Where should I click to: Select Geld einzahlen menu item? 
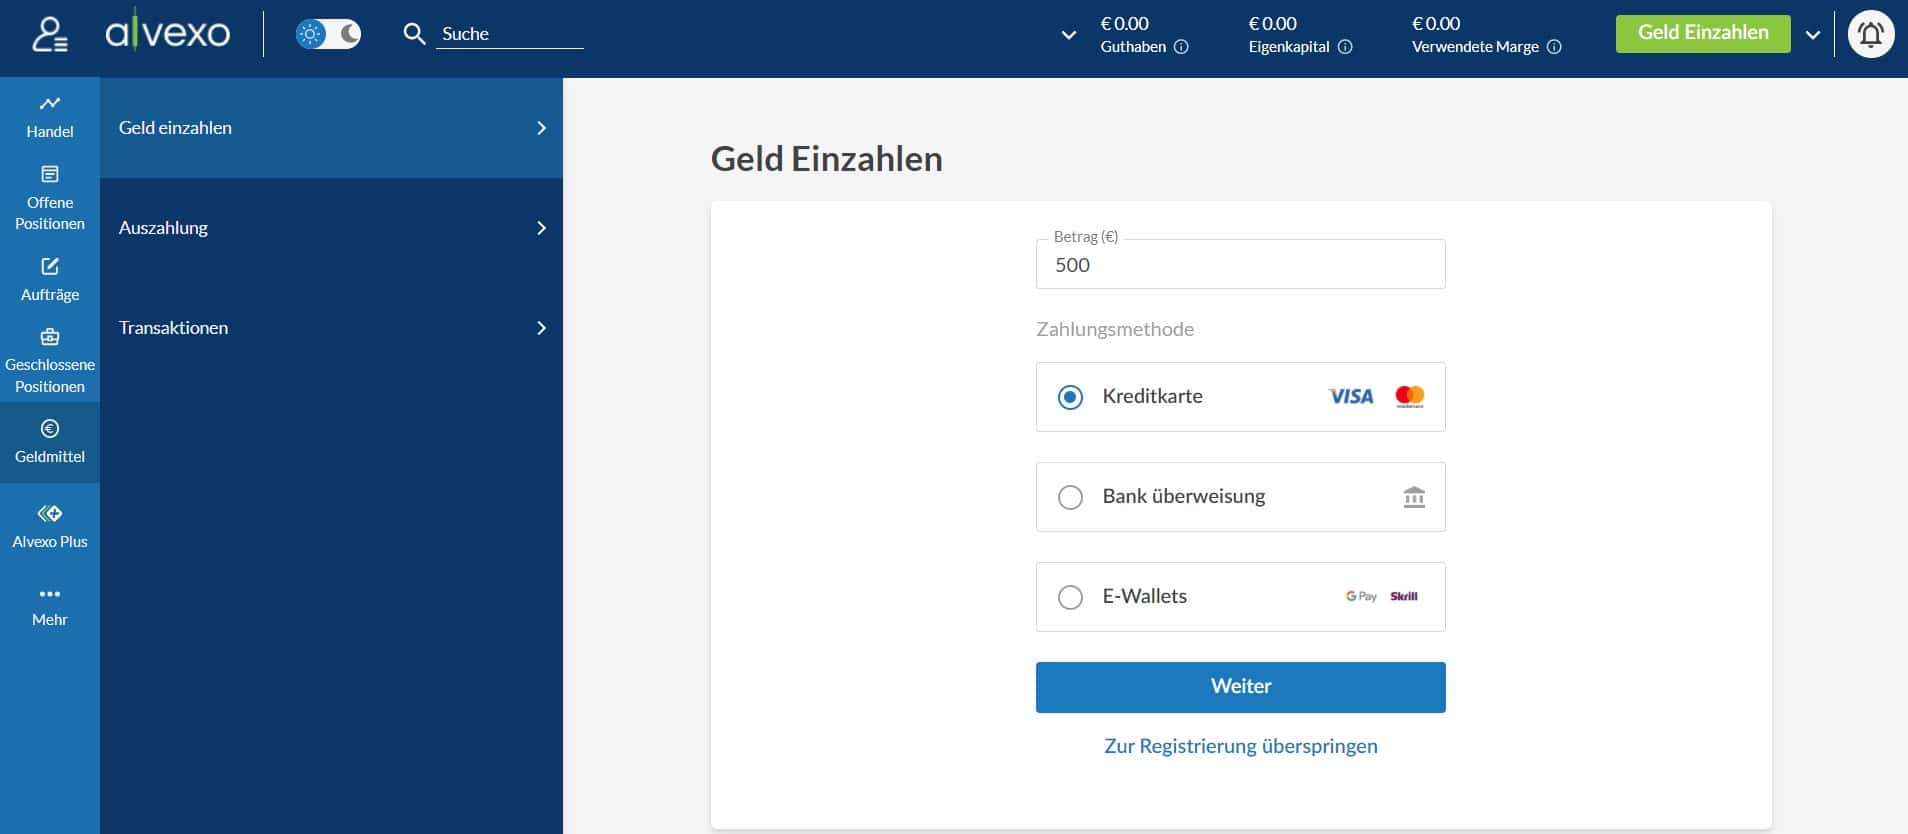coord(331,128)
